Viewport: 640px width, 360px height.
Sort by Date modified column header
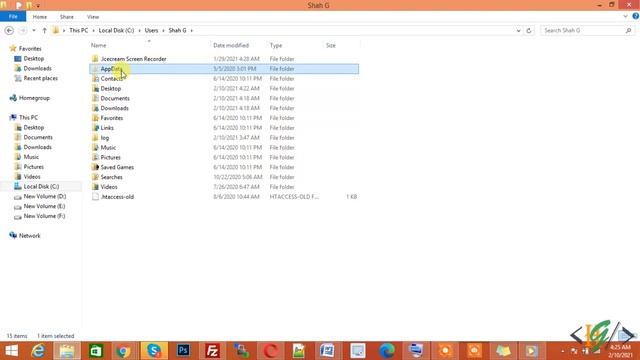[x=231, y=45]
